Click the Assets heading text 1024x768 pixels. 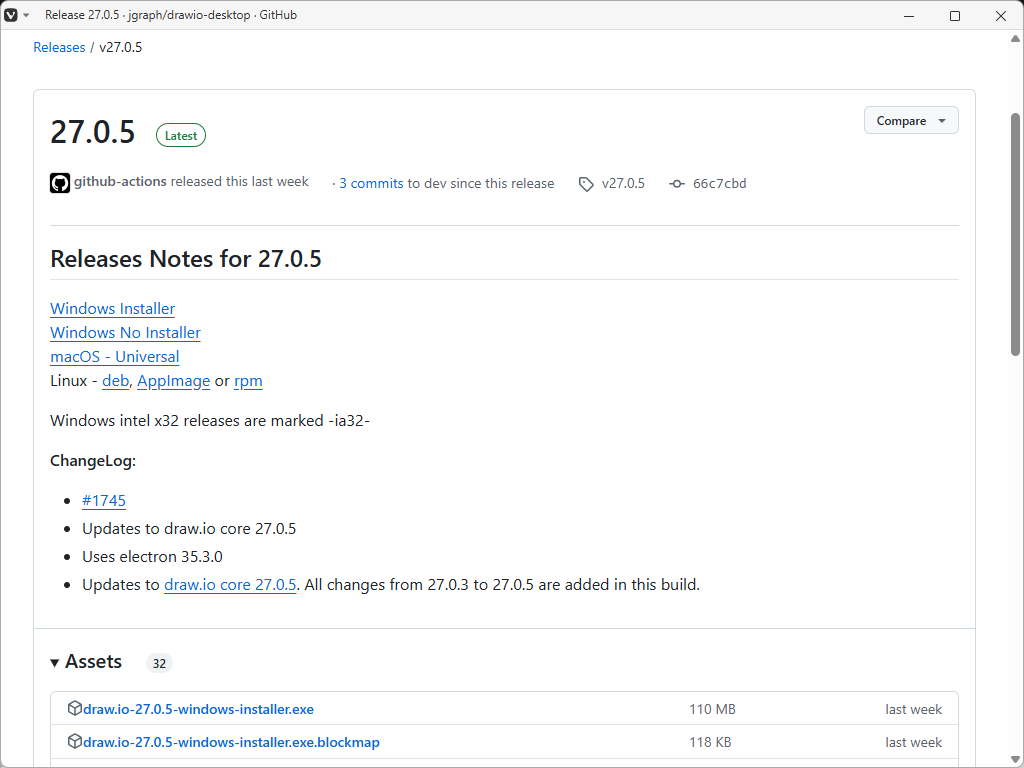point(93,662)
